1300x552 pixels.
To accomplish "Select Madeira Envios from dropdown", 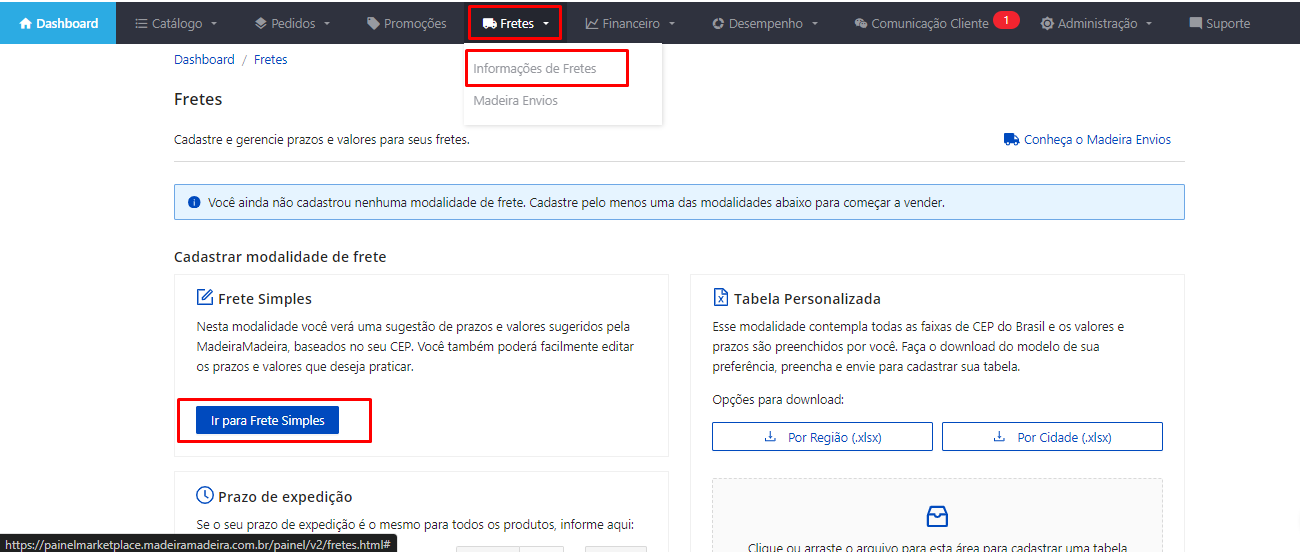I will (x=516, y=101).
